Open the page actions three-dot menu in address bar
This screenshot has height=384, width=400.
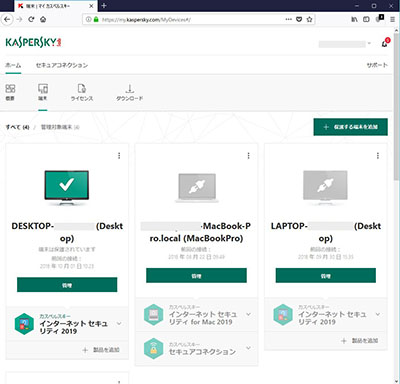pyautogui.click(x=289, y=19)
